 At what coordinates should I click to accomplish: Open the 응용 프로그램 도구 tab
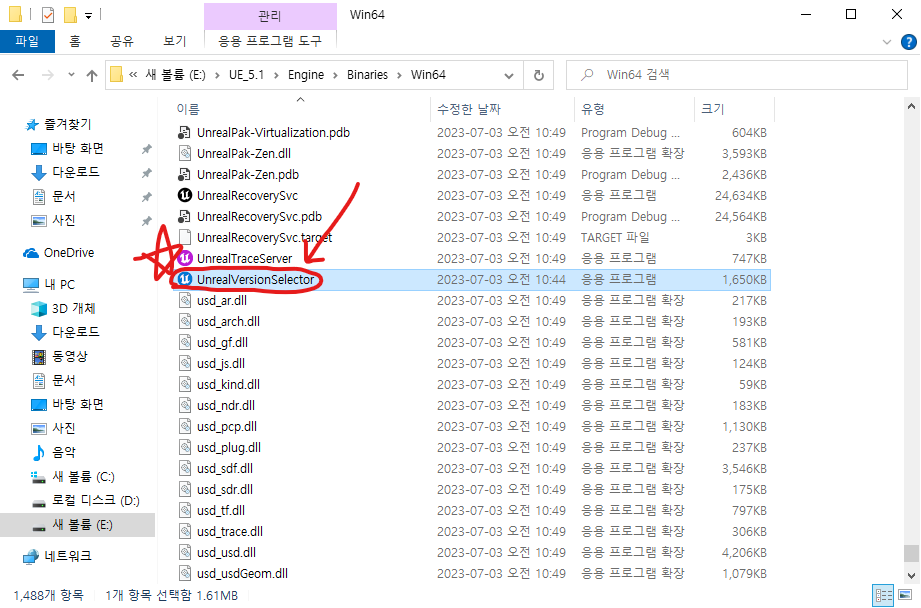coord(270,41)
